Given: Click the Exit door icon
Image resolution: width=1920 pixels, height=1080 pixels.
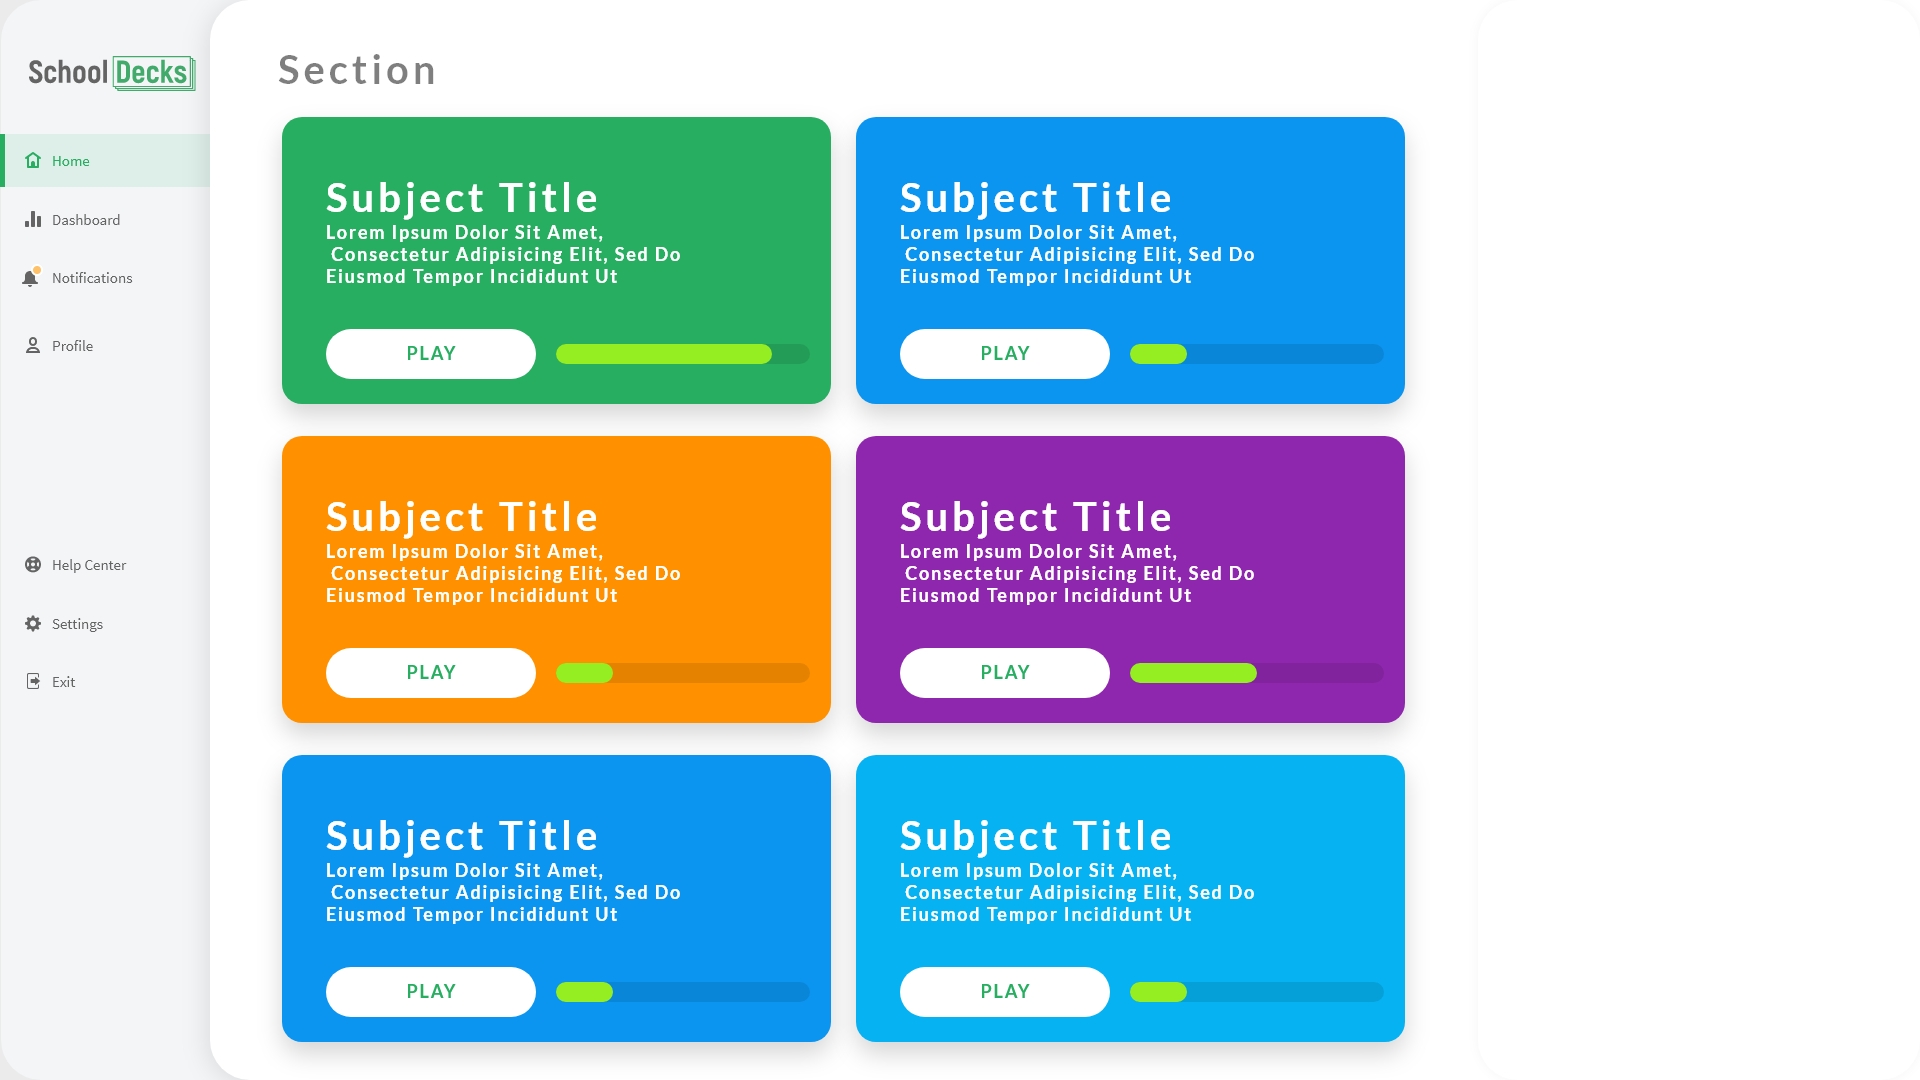Looking at the screenshot, I should pos(33,682).
